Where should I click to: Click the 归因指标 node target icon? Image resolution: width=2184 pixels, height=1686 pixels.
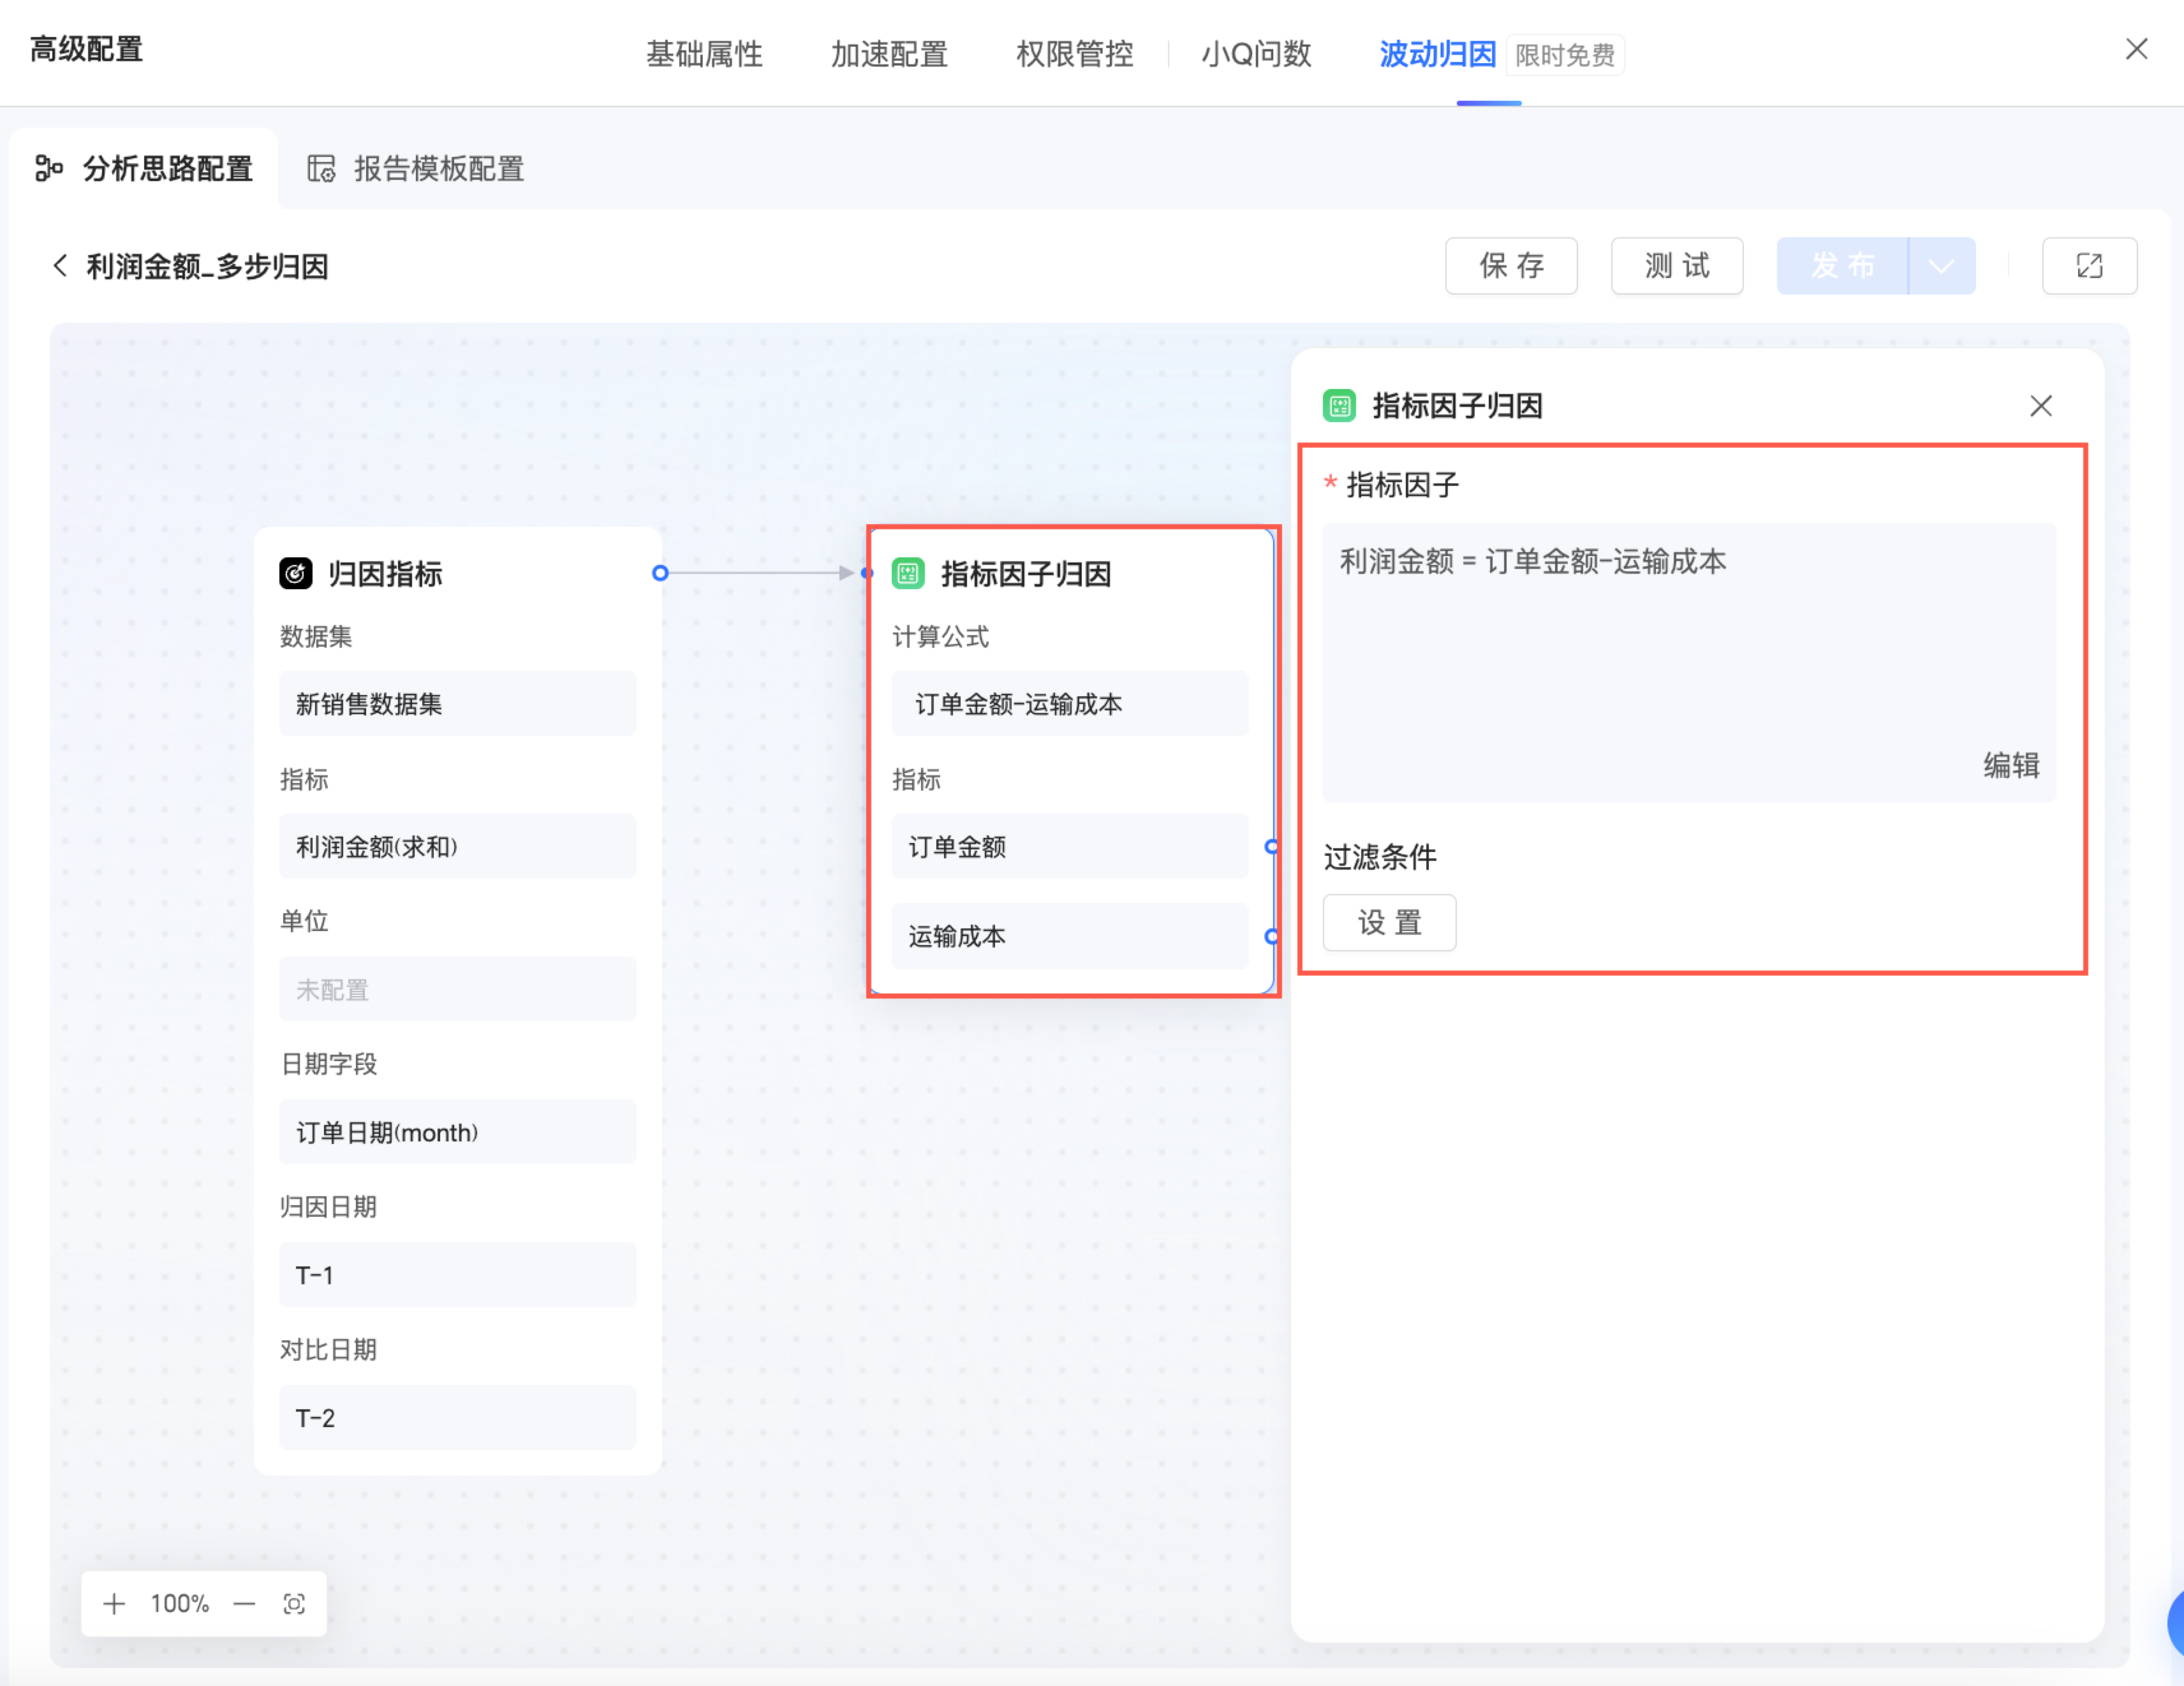coord(295,573)
